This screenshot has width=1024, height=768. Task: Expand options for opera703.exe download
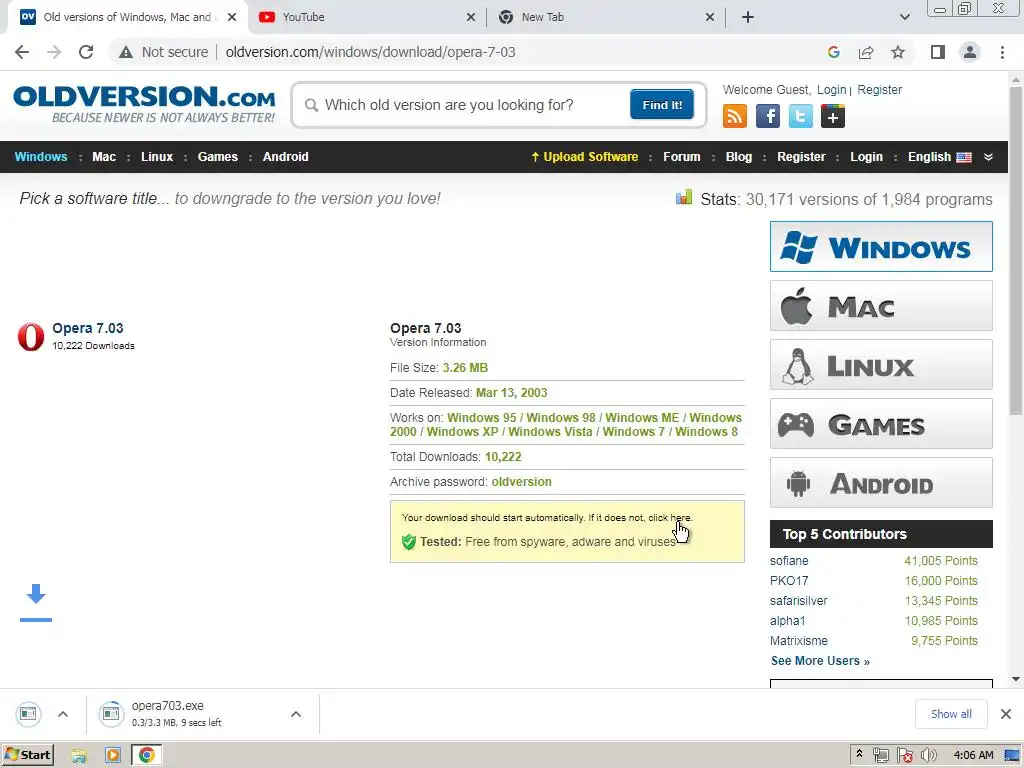pyautogui.click(x=296, y=714)
